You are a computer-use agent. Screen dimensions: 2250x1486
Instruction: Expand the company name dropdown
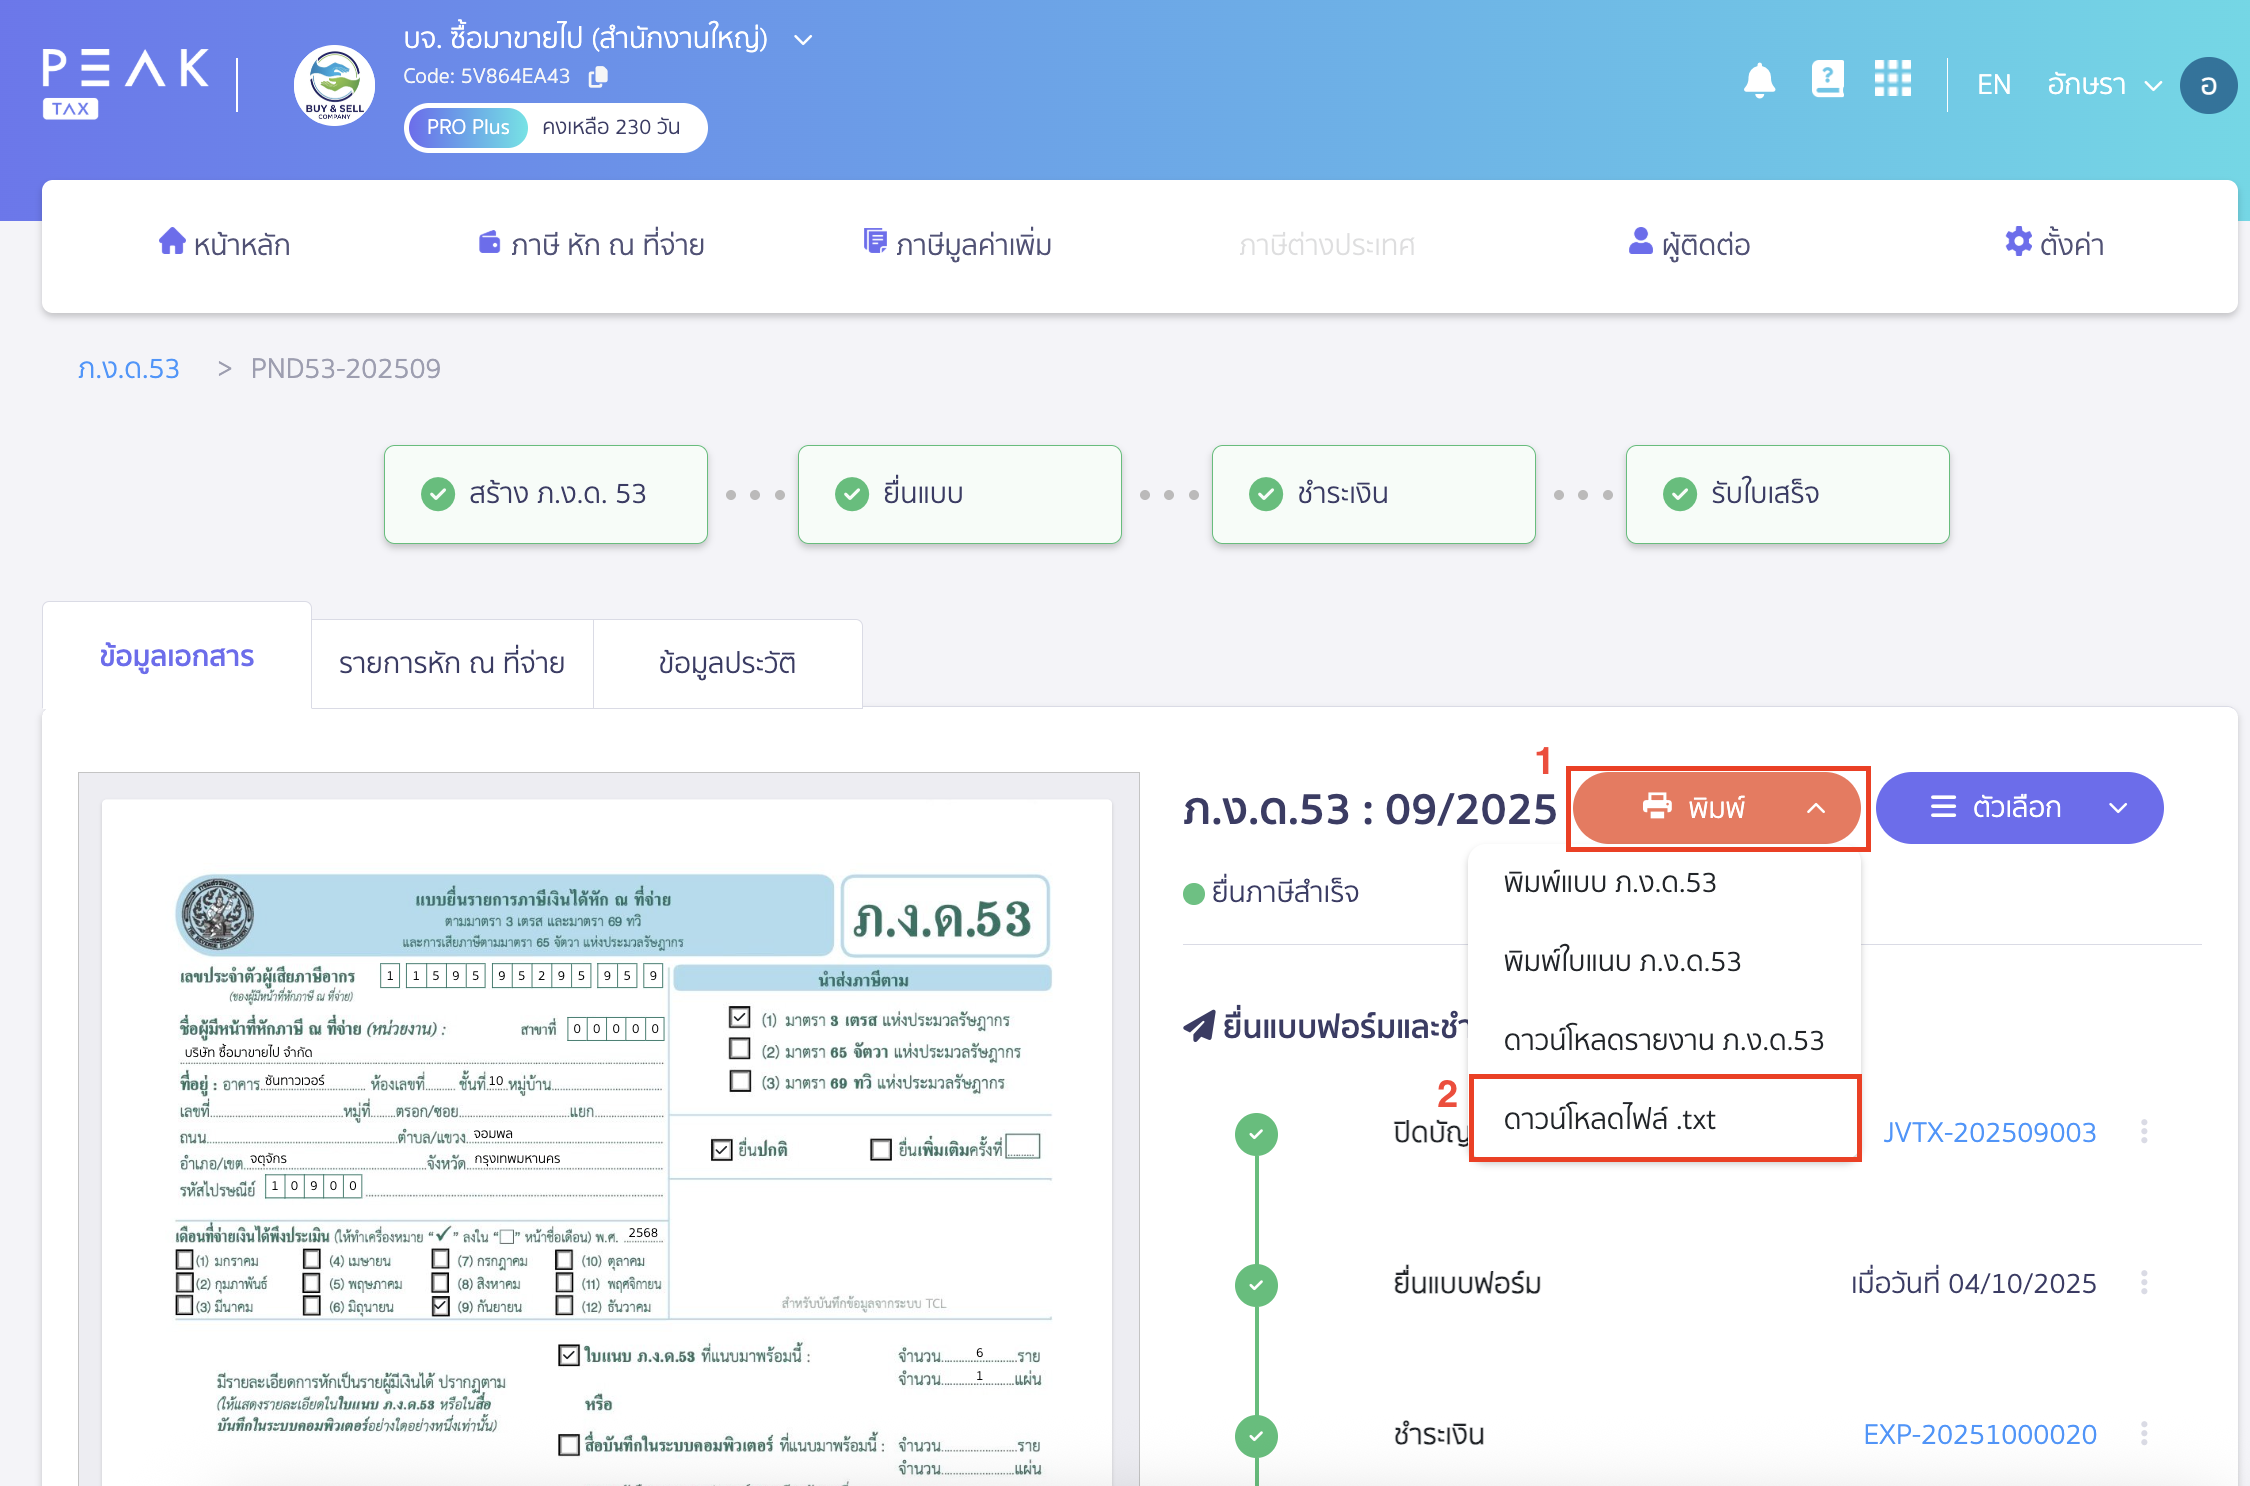pyautogui.click(x=801, y=38)
